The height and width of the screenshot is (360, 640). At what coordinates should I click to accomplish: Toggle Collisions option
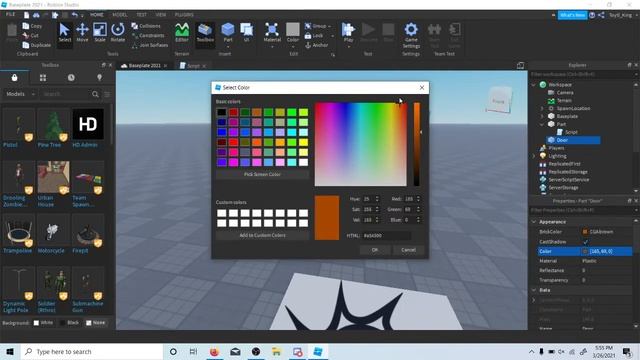tap(146, 26)
